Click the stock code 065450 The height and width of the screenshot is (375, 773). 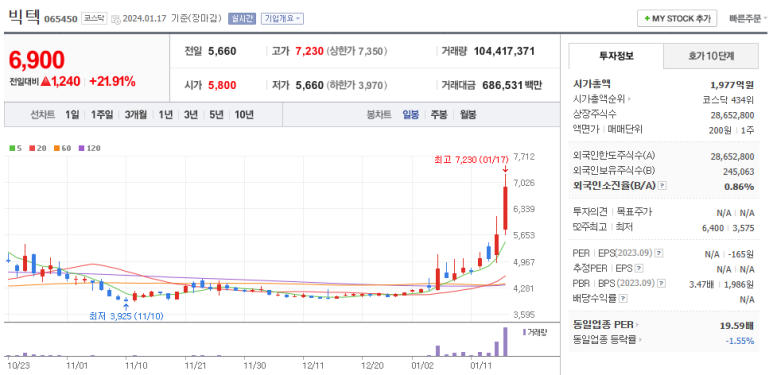tap(61, 19)
